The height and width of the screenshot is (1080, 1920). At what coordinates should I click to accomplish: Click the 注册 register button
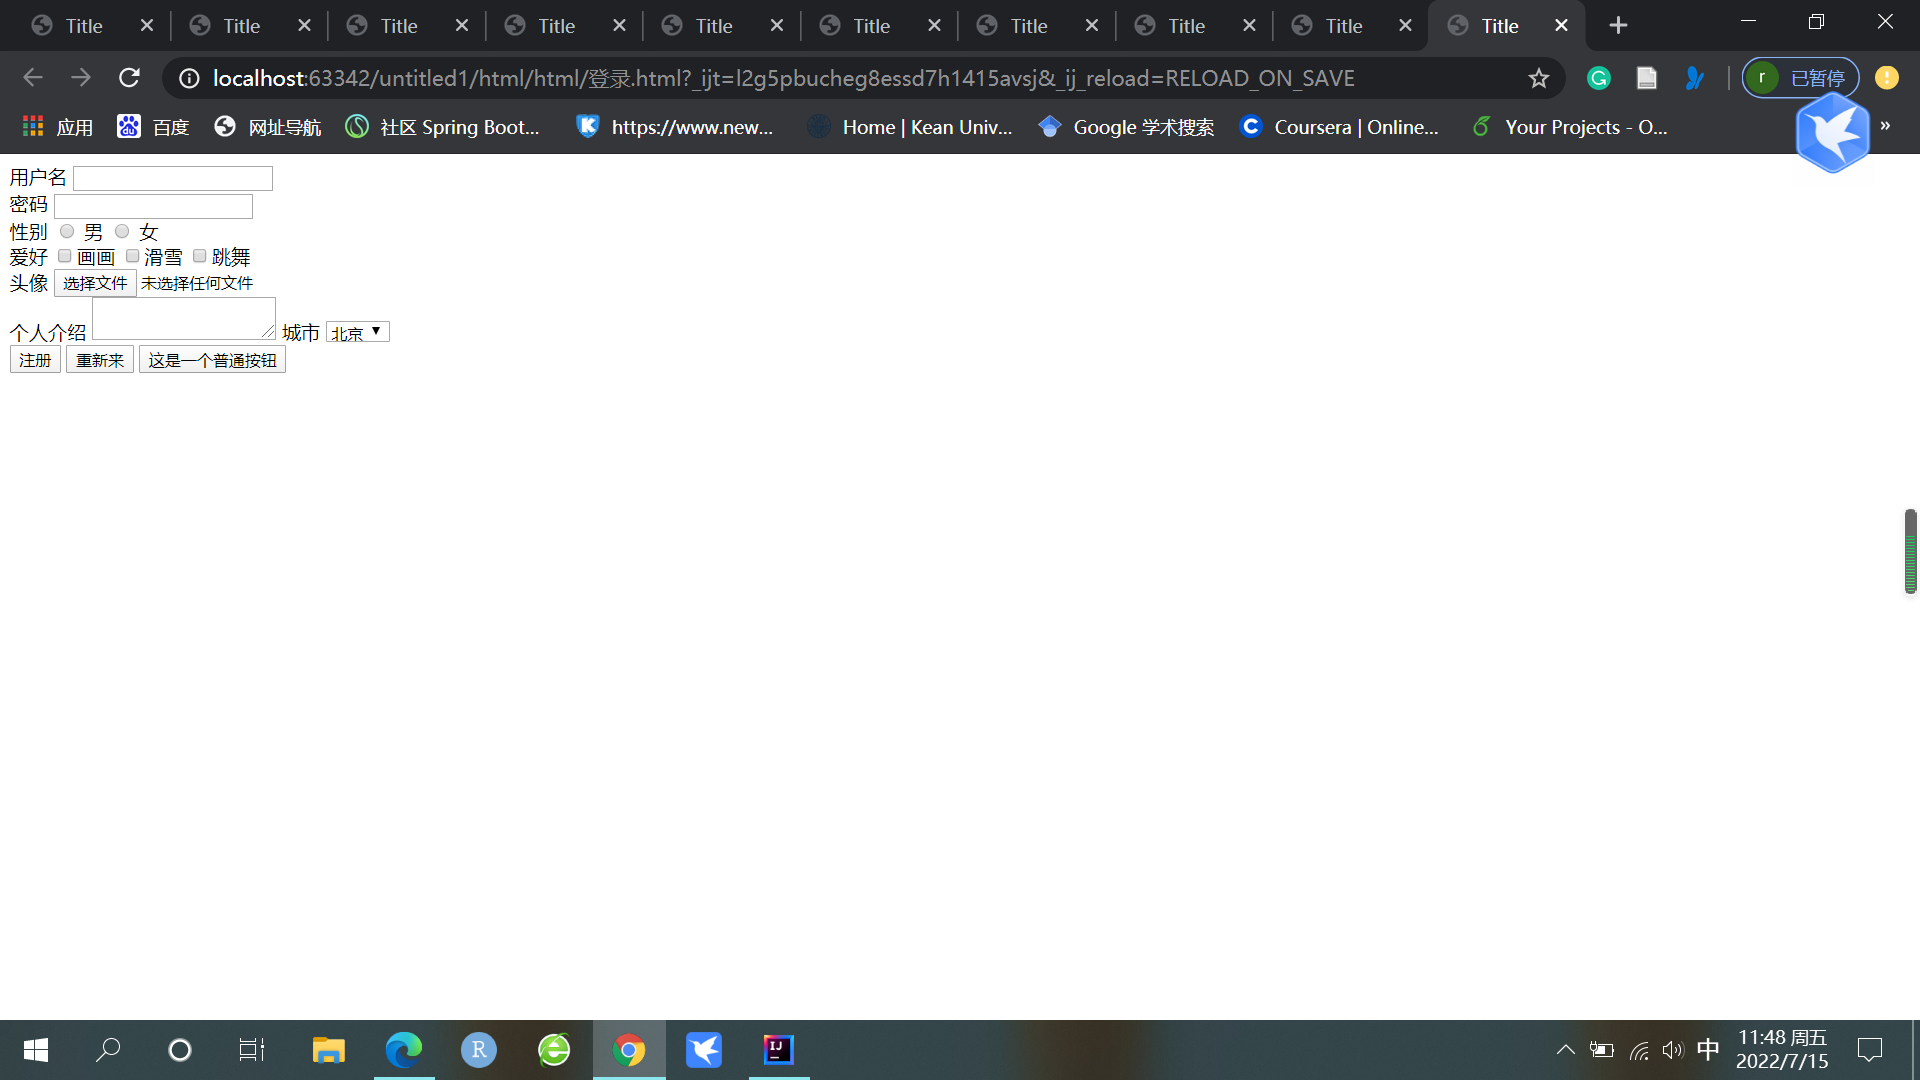35,360
